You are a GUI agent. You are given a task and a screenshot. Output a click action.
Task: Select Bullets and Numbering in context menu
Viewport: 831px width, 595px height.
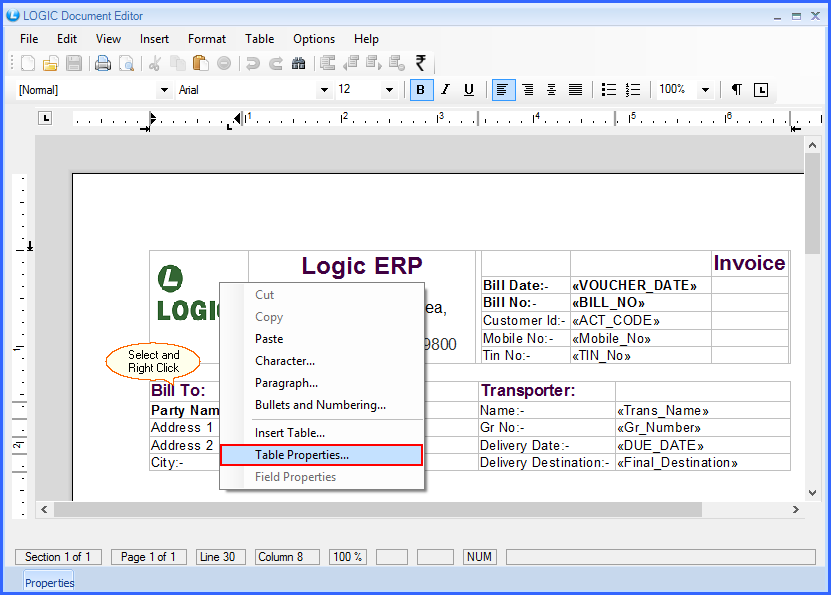click(321, 405)
